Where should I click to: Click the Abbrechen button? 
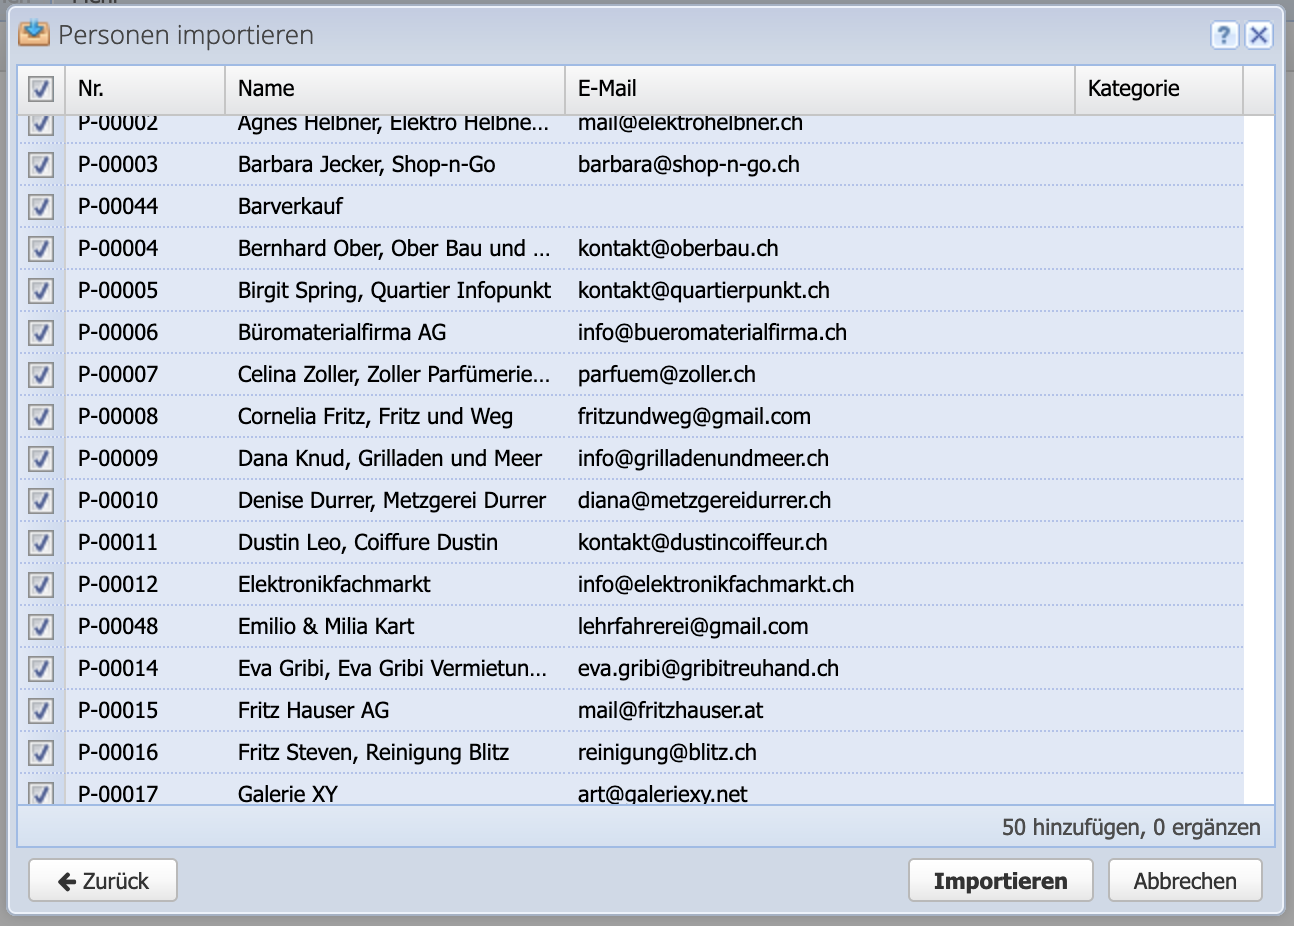point(1185,880)
